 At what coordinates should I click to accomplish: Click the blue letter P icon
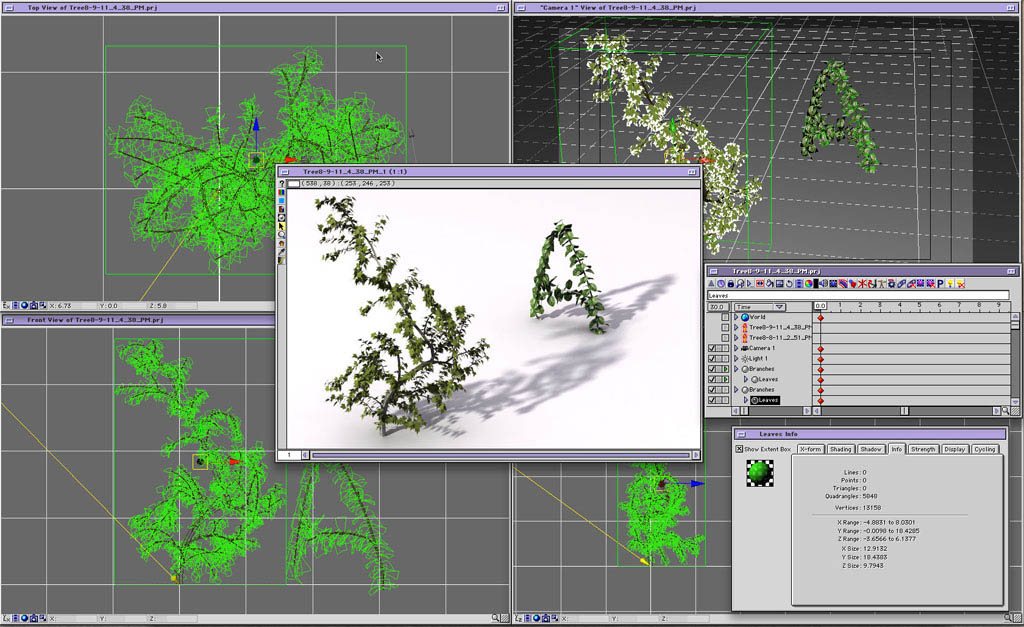coord(940,285)
